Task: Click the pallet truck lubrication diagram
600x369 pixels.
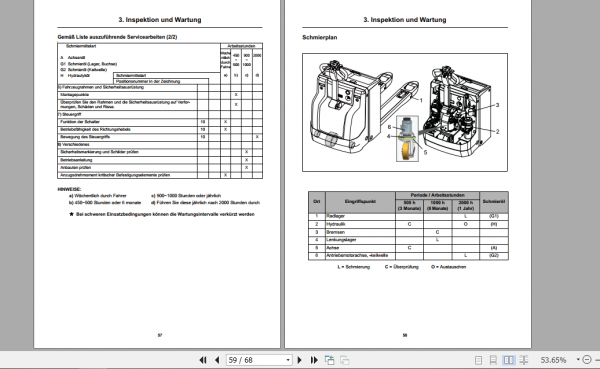Action: pyautogui.click(x=405, y=112)
